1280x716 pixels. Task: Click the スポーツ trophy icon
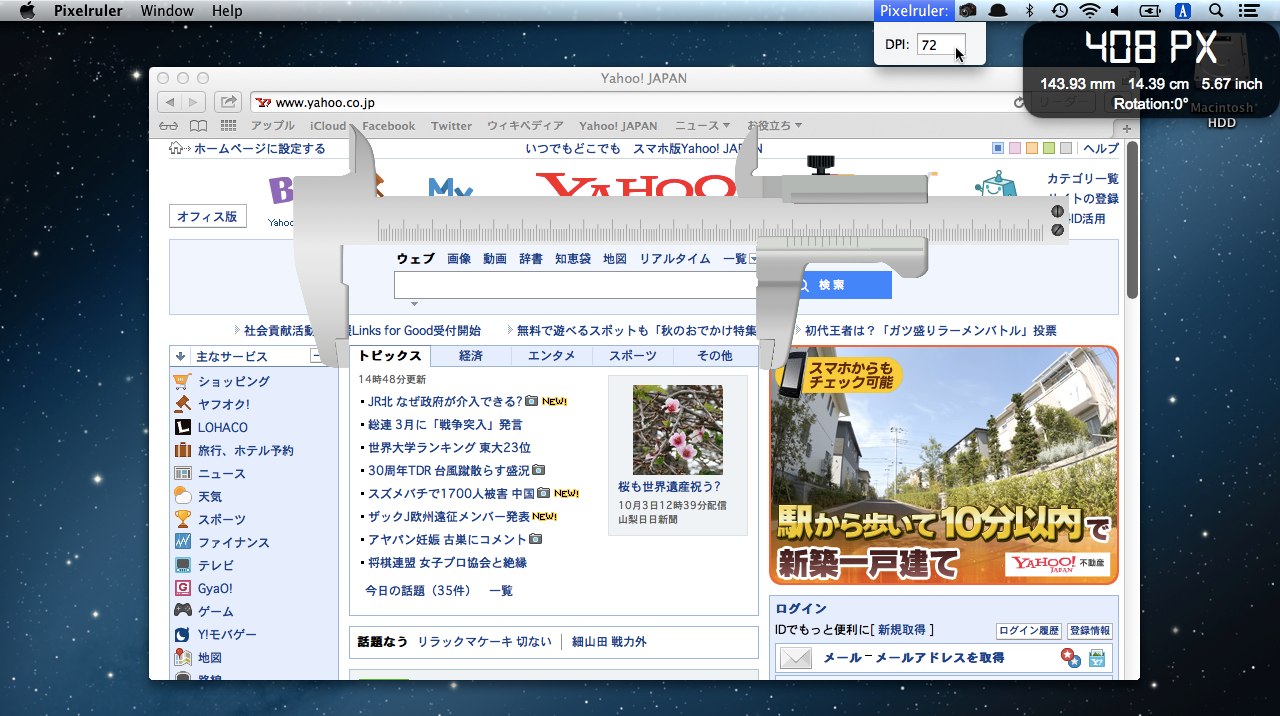(x=182, y=519)
